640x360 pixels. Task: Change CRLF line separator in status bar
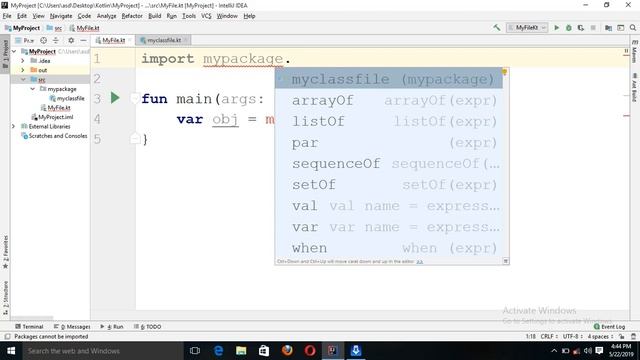click(549, 337)
